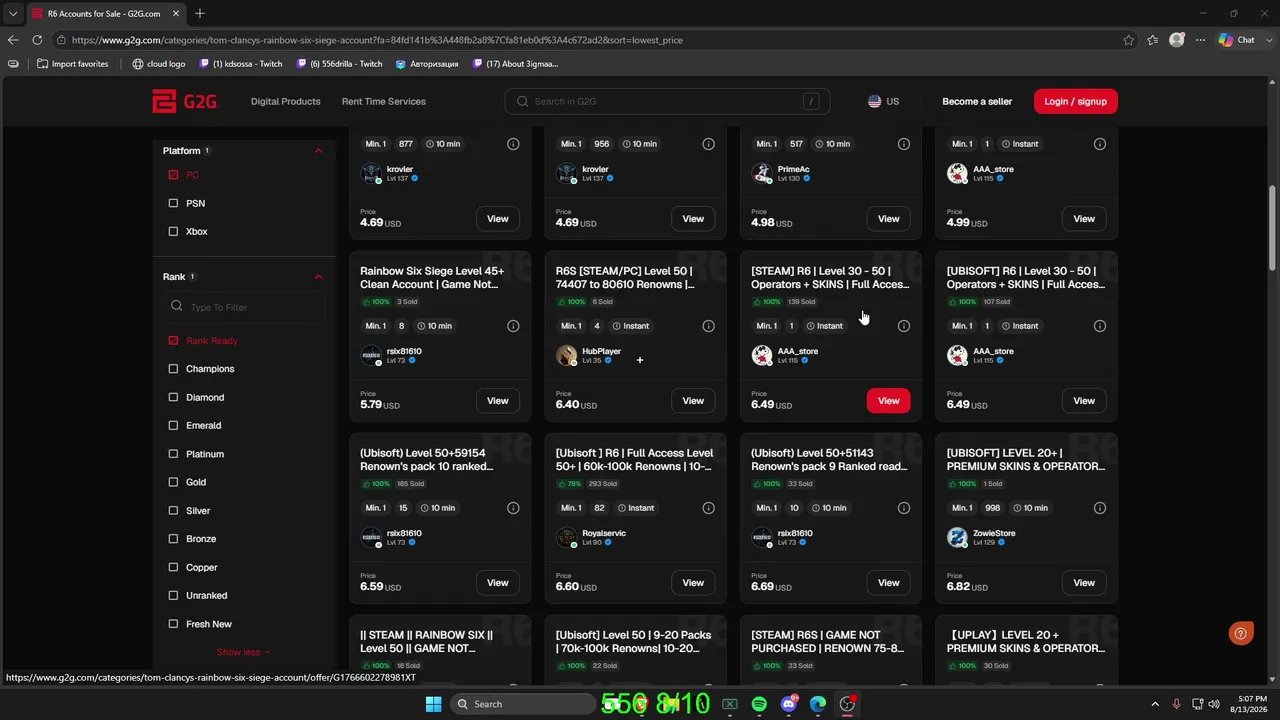Click HubPlayer's seller avatar
The height and width of the screenshot is (720, 1280).
(x=566, y=355)
